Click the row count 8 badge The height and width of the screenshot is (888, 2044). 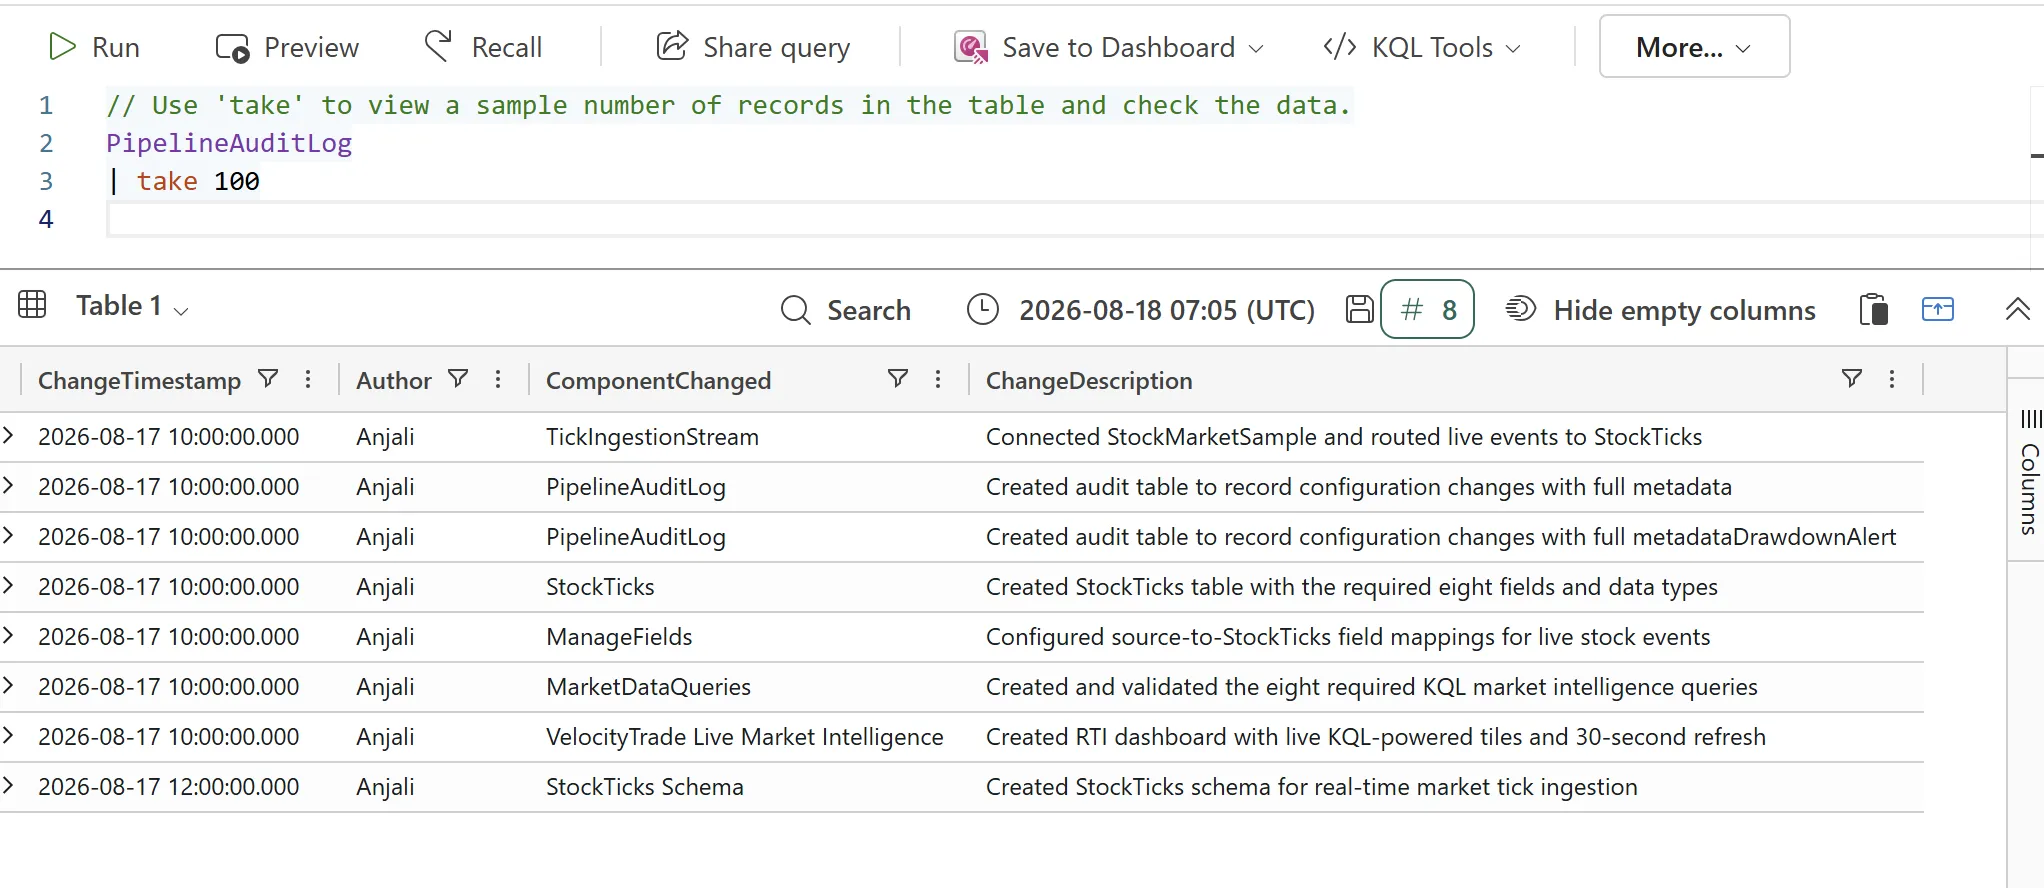click(1427, 309)
